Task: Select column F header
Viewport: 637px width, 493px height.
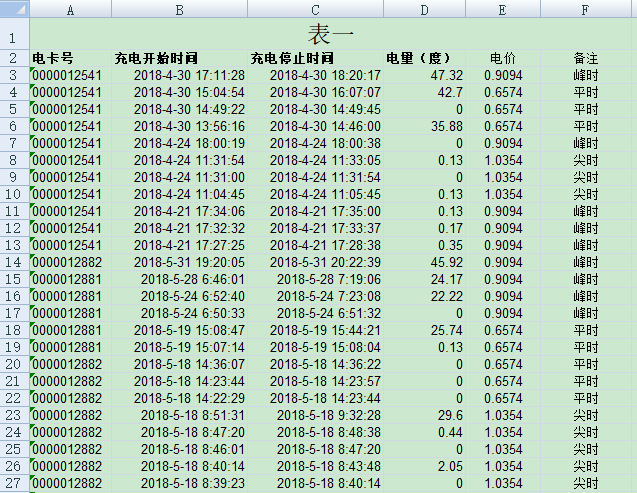Action: [585, 9]
